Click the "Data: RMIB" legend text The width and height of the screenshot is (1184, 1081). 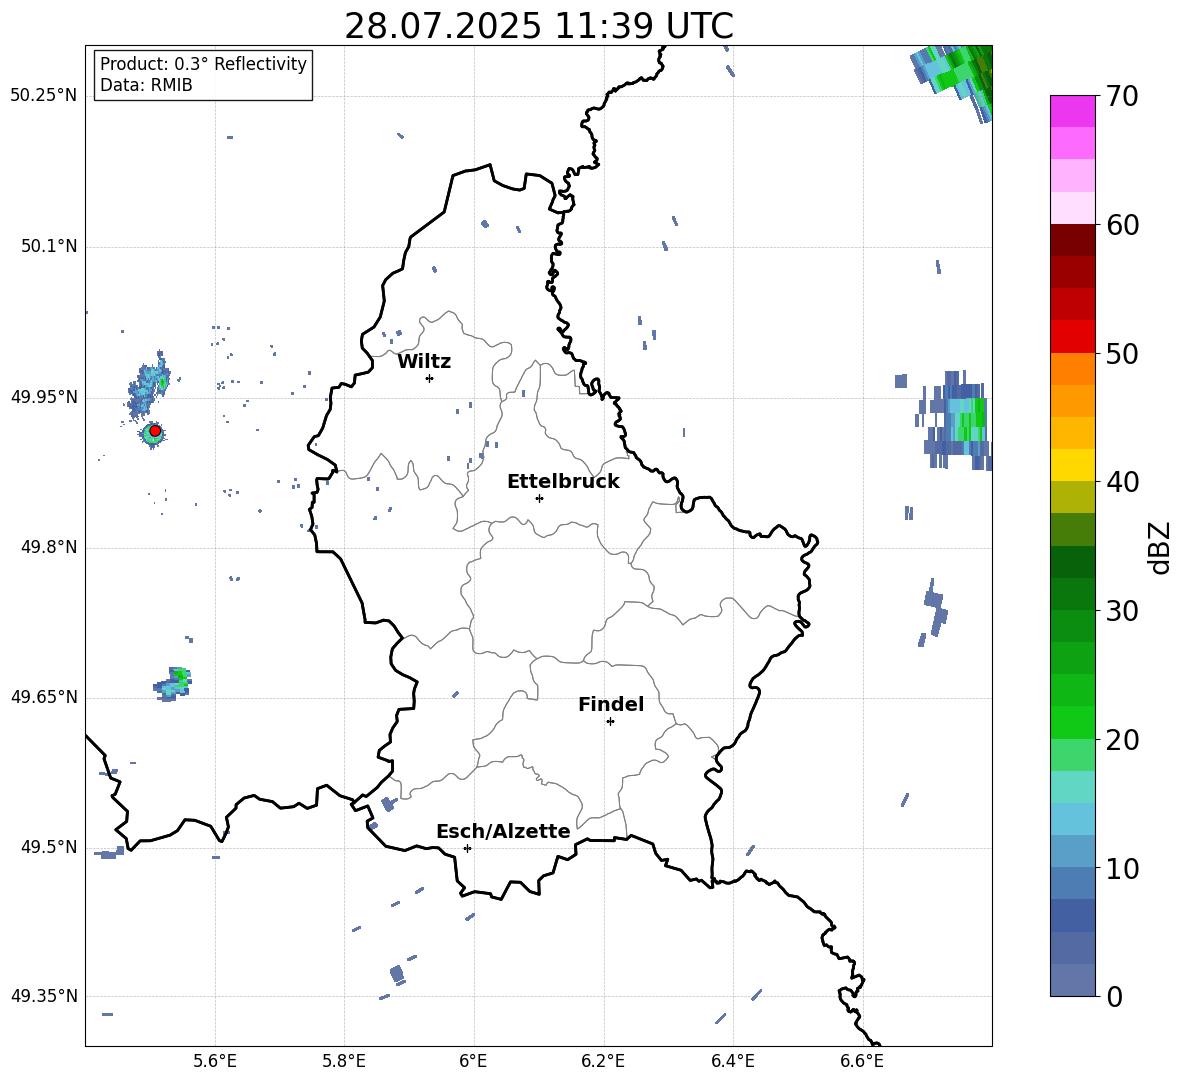pos(146,85)
